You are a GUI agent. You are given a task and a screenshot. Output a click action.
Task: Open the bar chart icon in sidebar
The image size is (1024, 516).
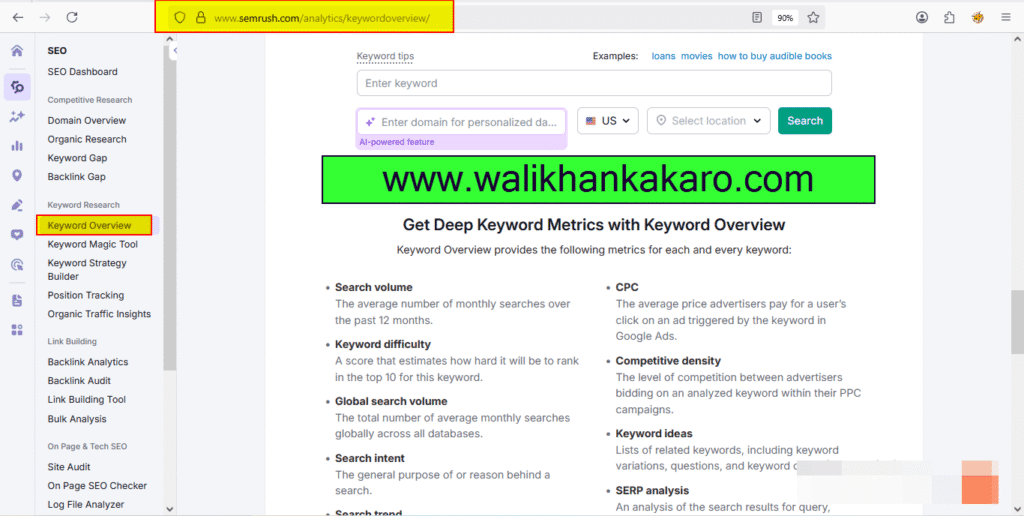[x=17, y=146]
